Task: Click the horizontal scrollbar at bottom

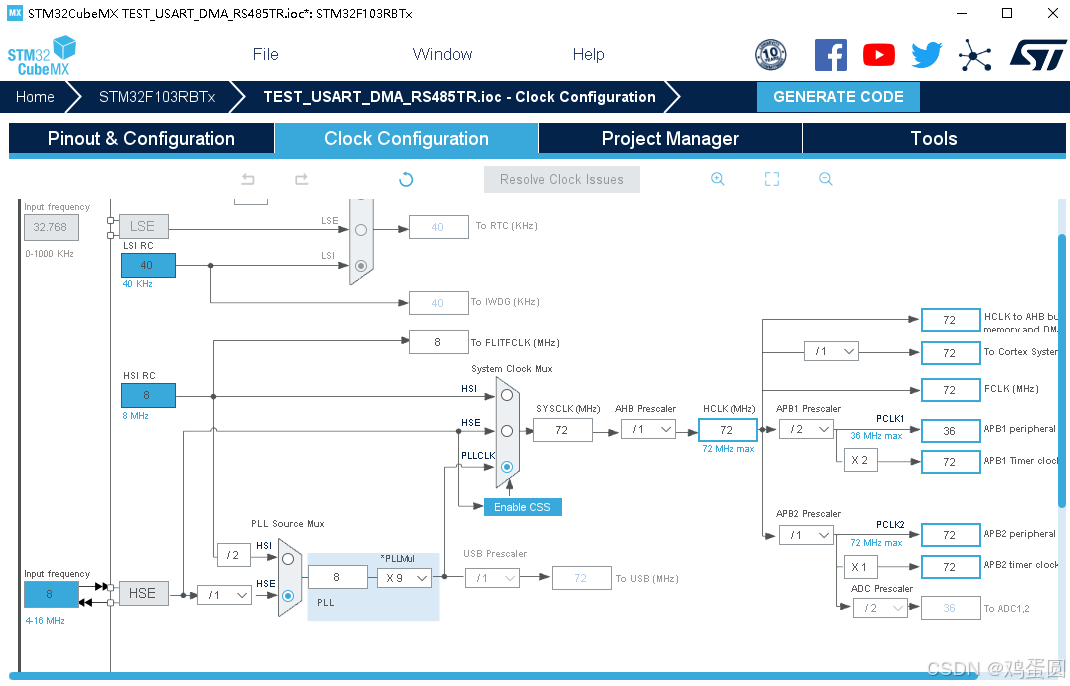Action: (x=495, y=676)
